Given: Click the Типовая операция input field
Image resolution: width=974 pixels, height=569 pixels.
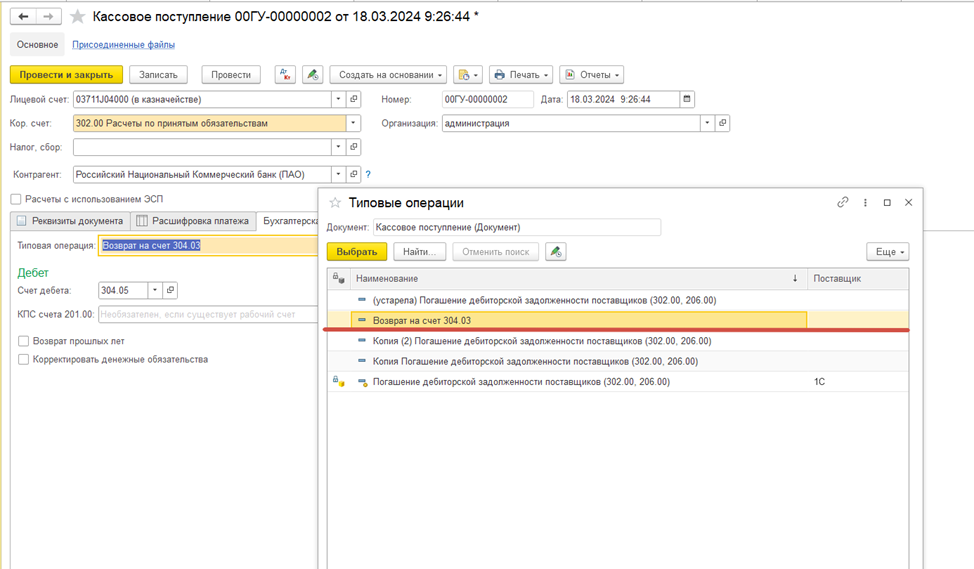Looking at the screenshot, I should point(208,245).
